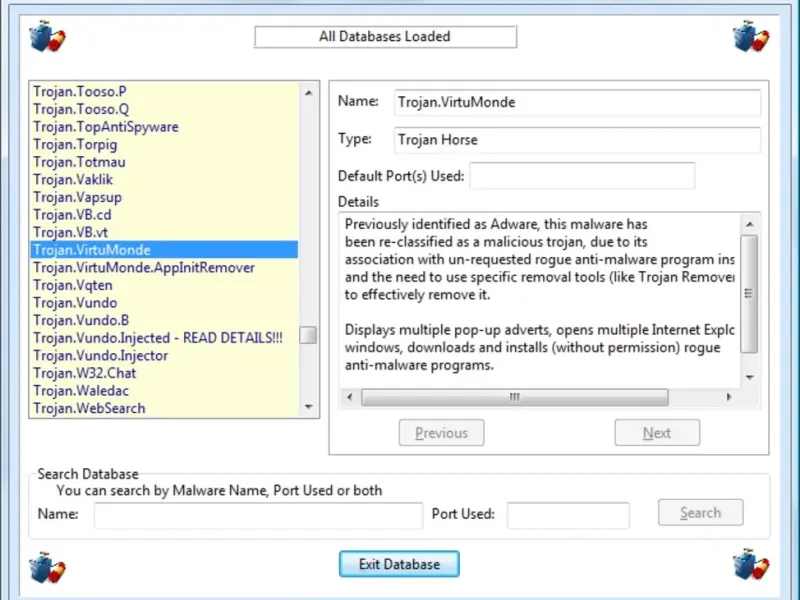Select Trojan.Tooso.P in the list
This screenshot has width=800, height=600.
[164, 91]
